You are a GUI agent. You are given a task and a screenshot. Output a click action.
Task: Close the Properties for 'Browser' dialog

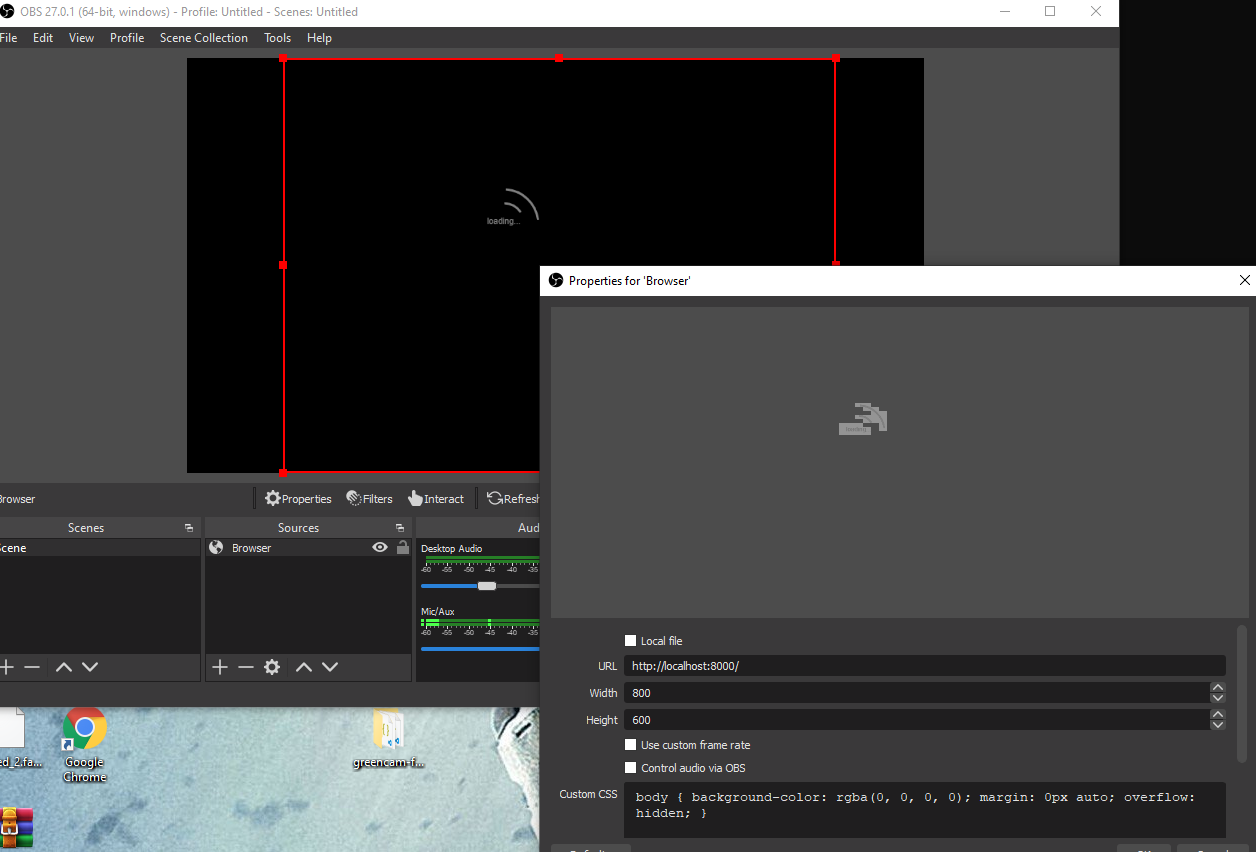click(1244, 281)
